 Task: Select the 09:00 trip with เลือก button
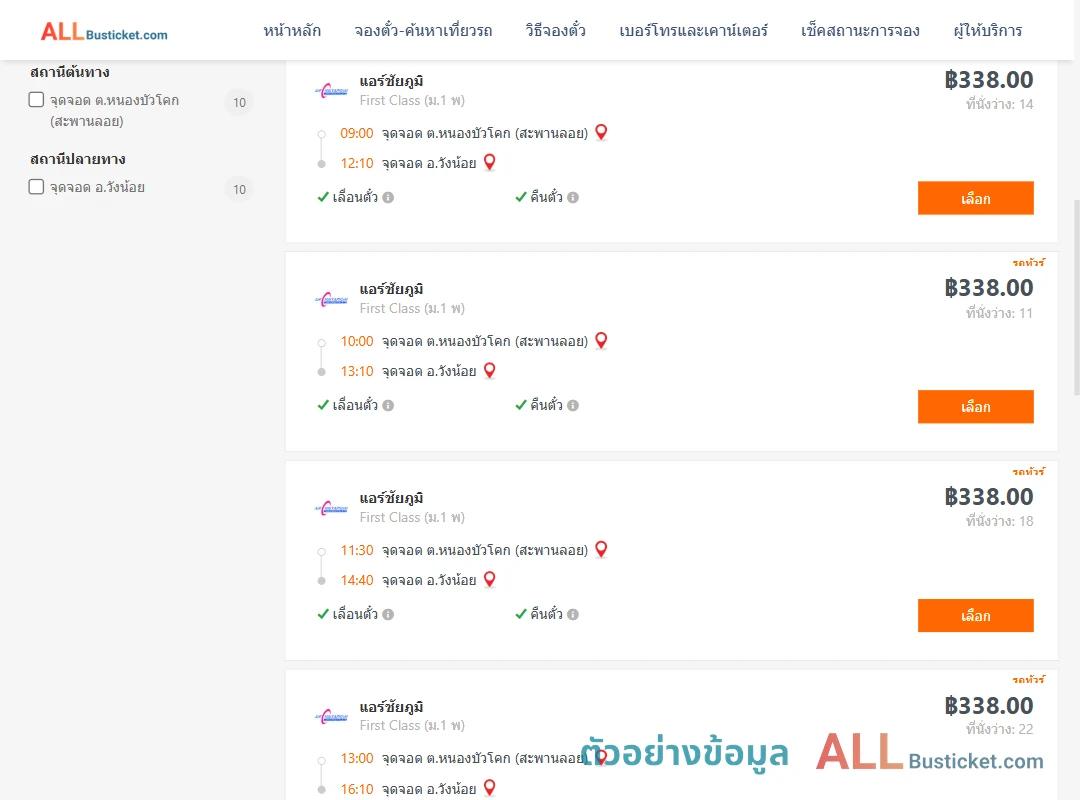975,198
